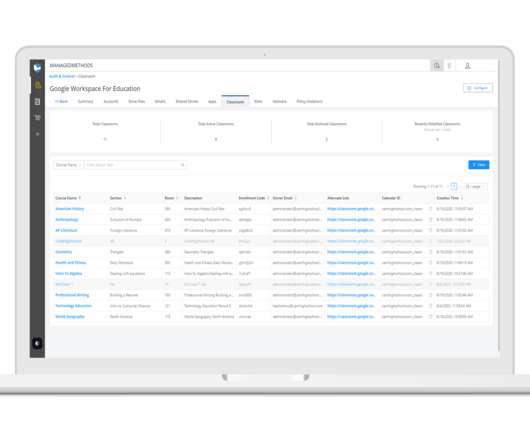
Task: Open the highlighted docs icon in top bar
Action: tap(437, 66)
